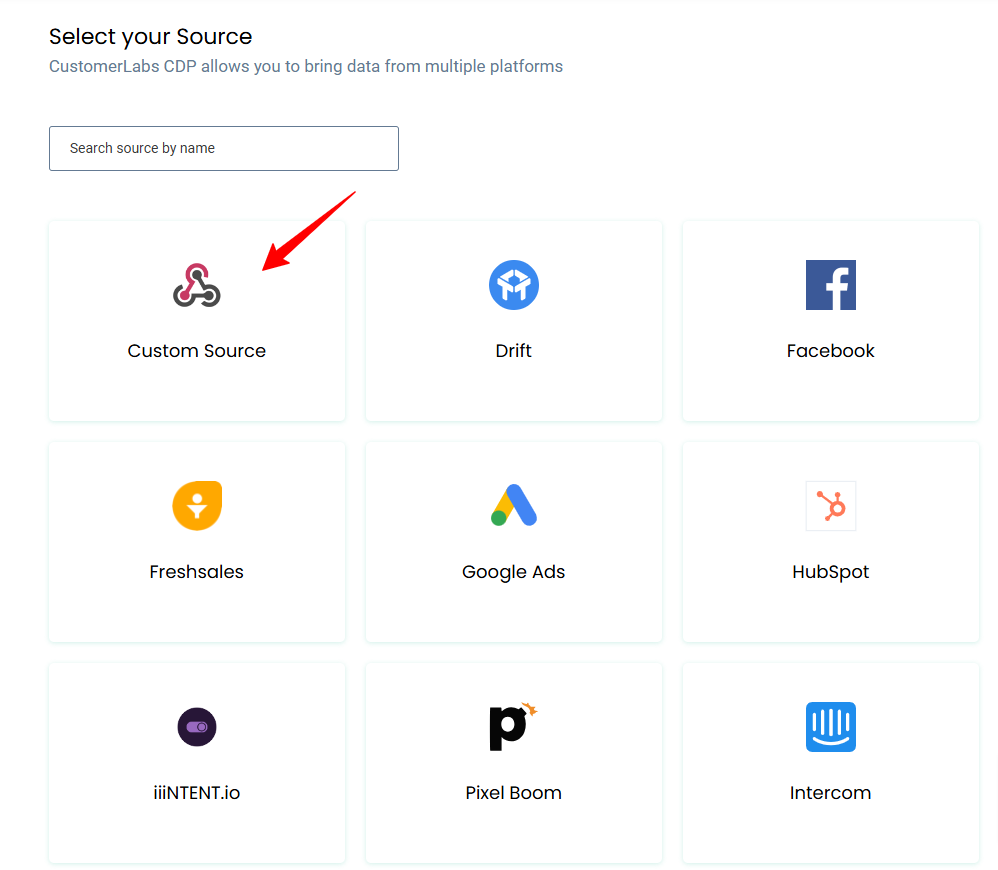The image size is (998, 870).
Task: Select Intercom as a data source
Action: click(x=830, y=762)
